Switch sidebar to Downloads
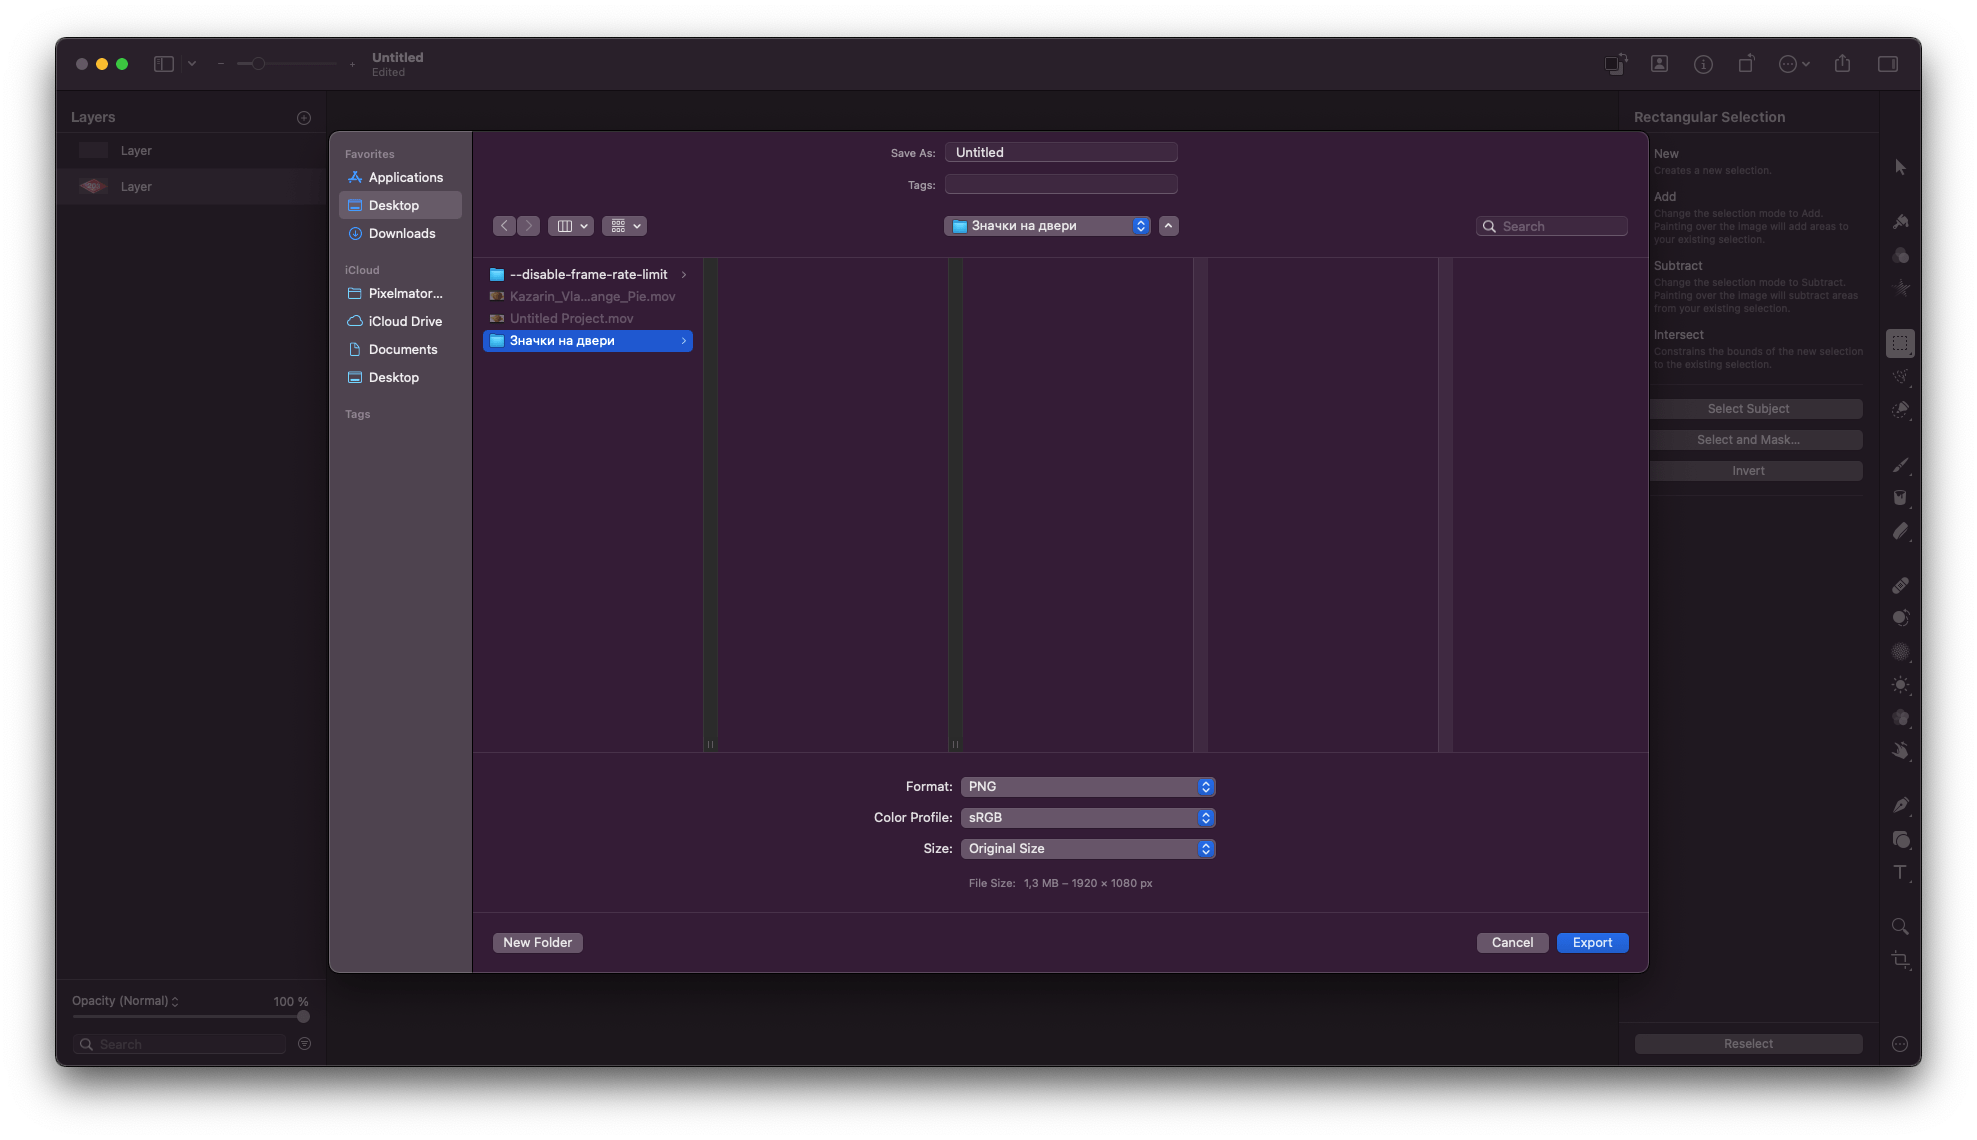 pos(400,233)
